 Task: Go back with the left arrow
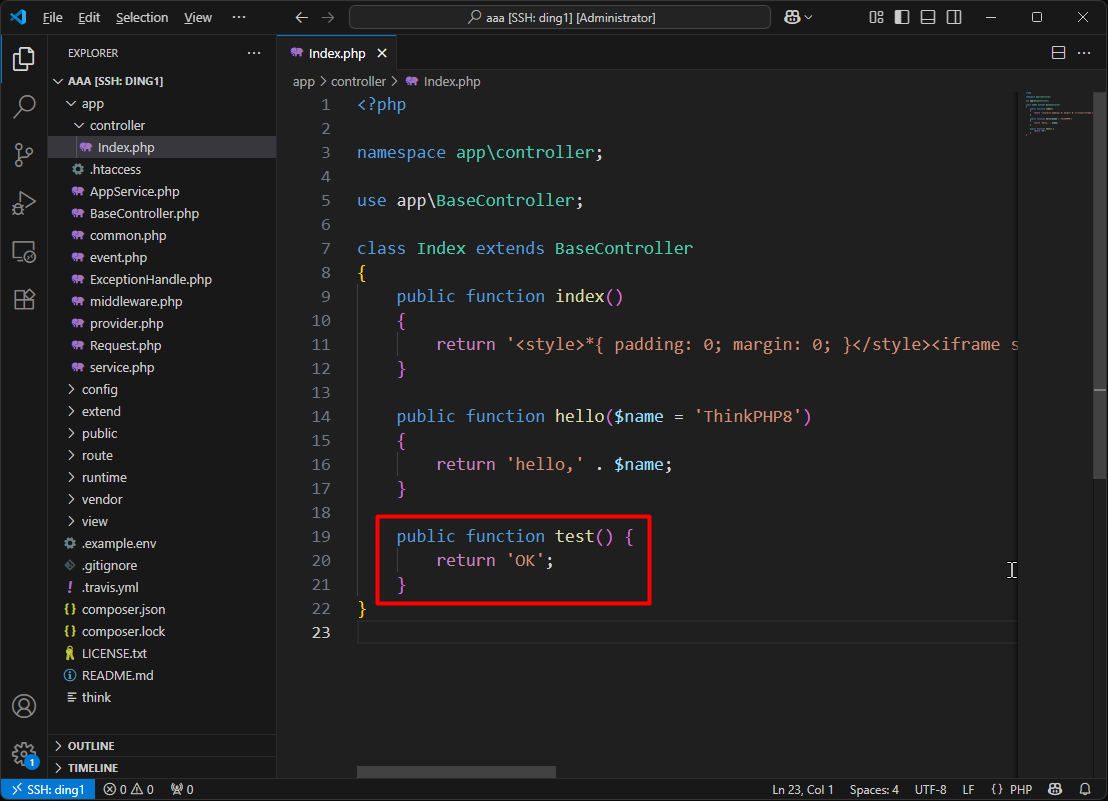click(x=302, y=18)
